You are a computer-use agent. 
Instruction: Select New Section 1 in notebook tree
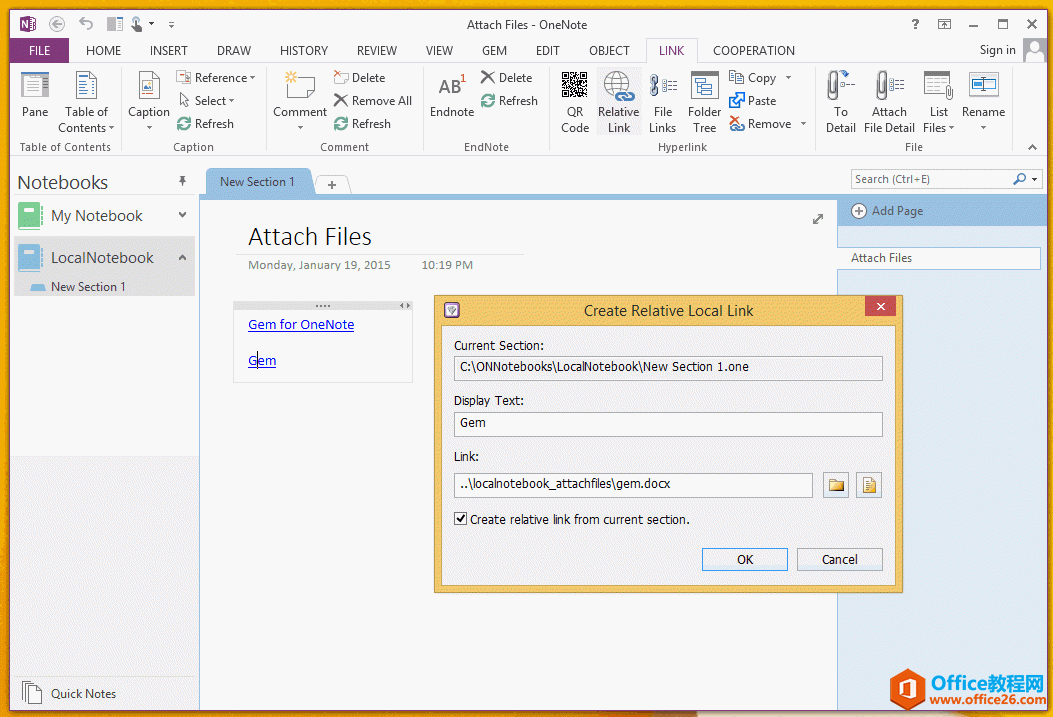(88, 287)
